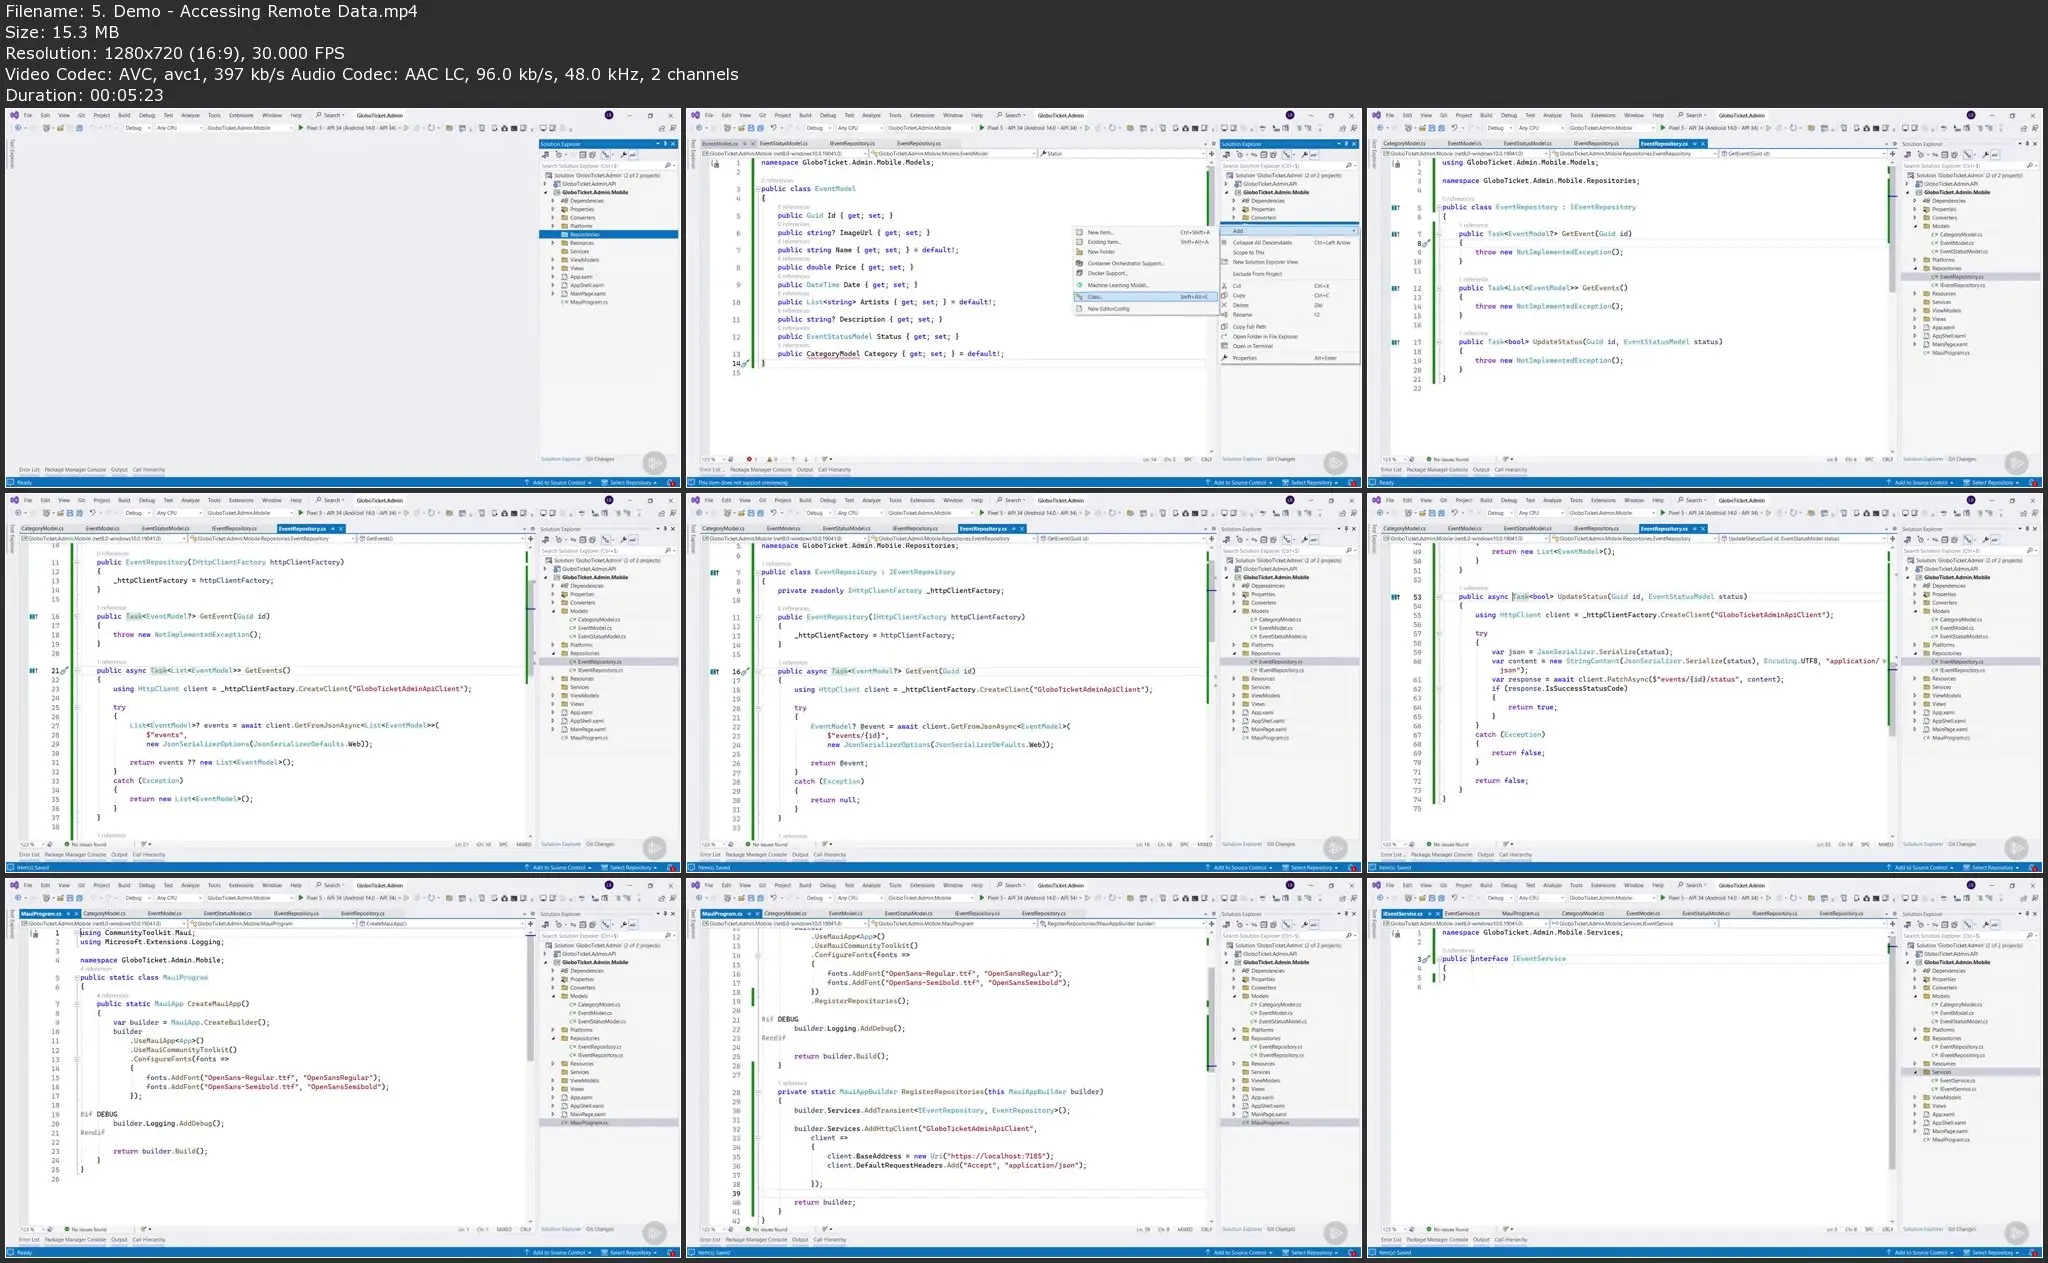This screenshot has width=2048, height=1263.
Task: Click green Start arrow in the UpdateStatus frame toolbar
Action: click(x=1662, y=513)
